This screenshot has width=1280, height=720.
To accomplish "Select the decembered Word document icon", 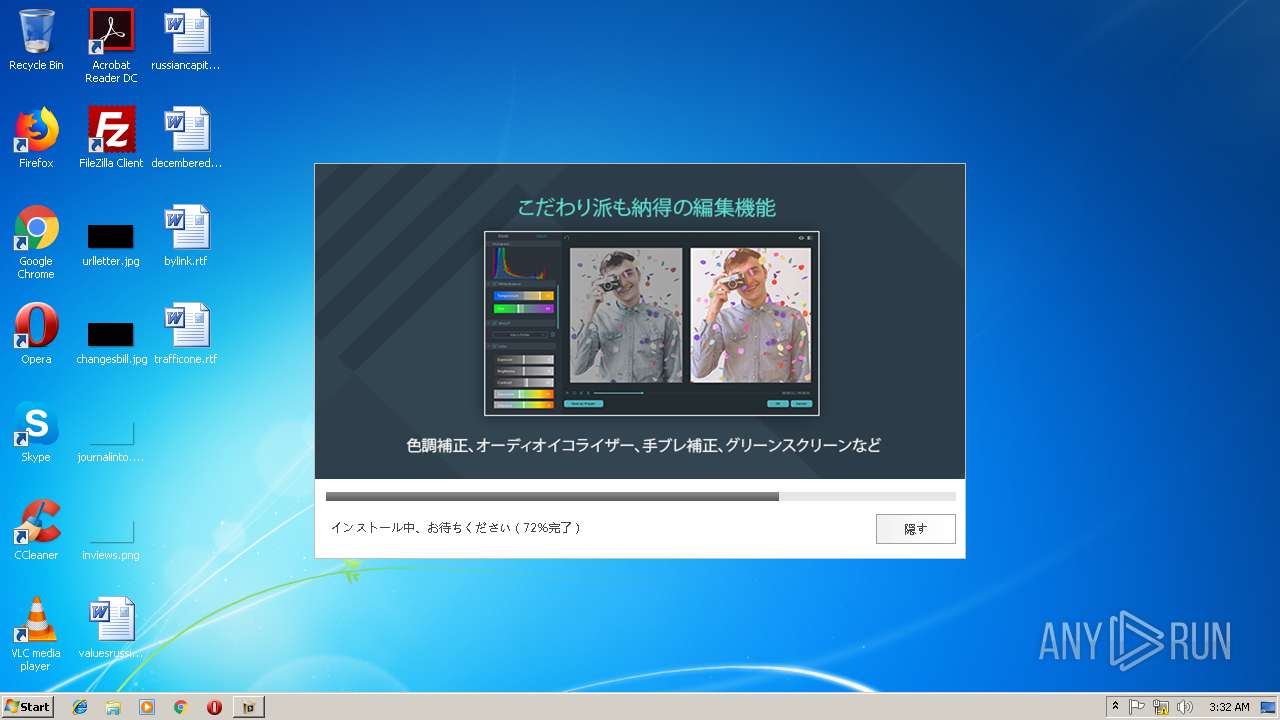I will [186, 138].
